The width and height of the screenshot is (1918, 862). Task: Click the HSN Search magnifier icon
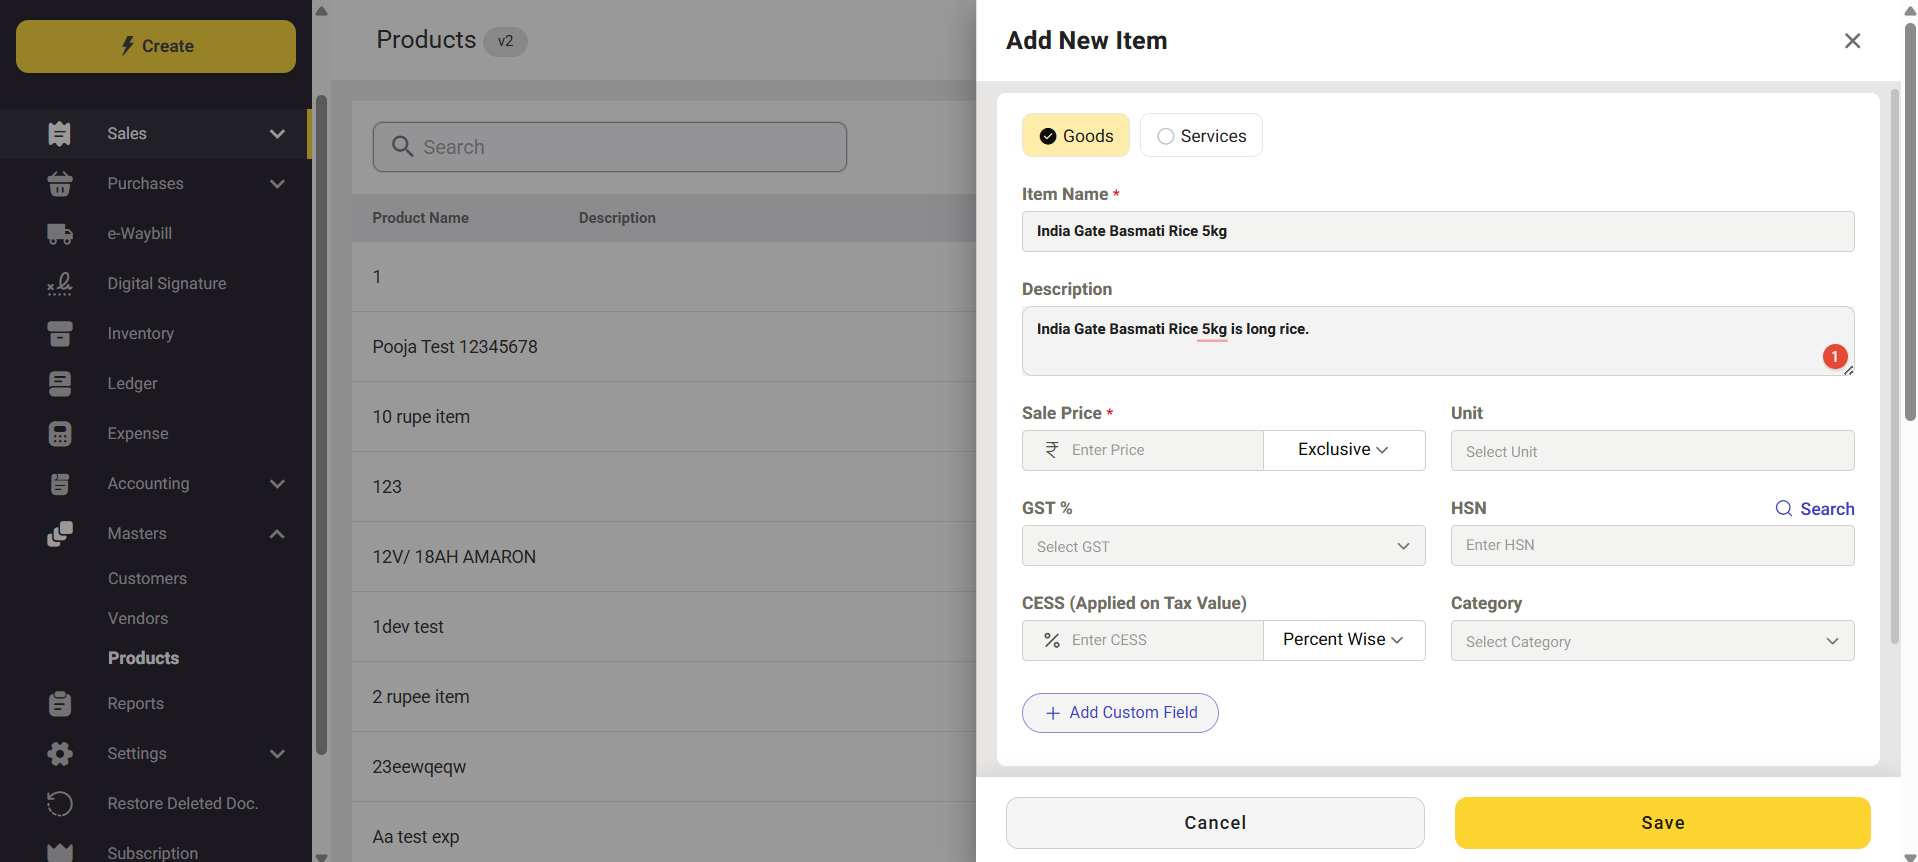(1783, 509)
